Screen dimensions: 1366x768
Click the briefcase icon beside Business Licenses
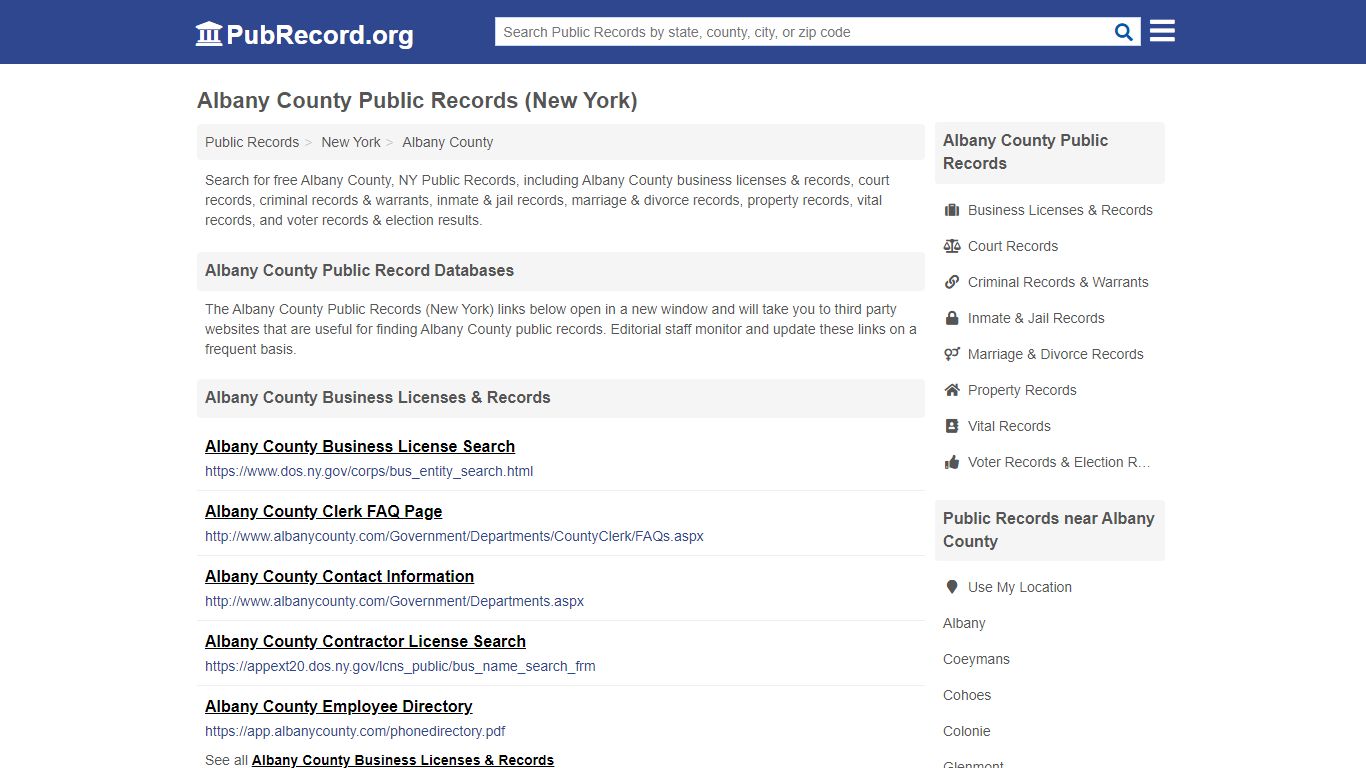tap(952, 210)
